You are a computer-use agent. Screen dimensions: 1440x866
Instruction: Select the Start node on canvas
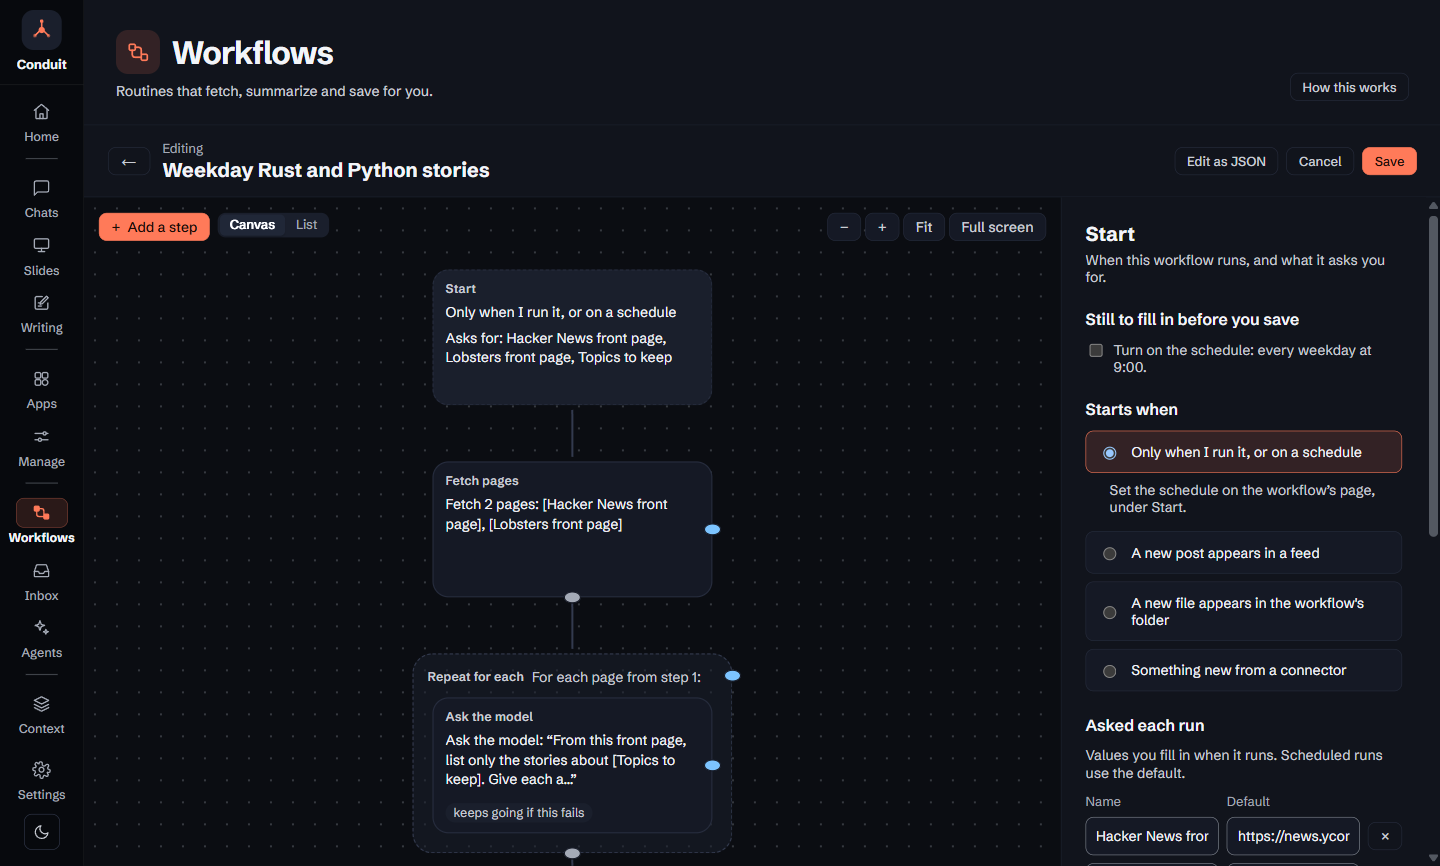pos(572,337)
